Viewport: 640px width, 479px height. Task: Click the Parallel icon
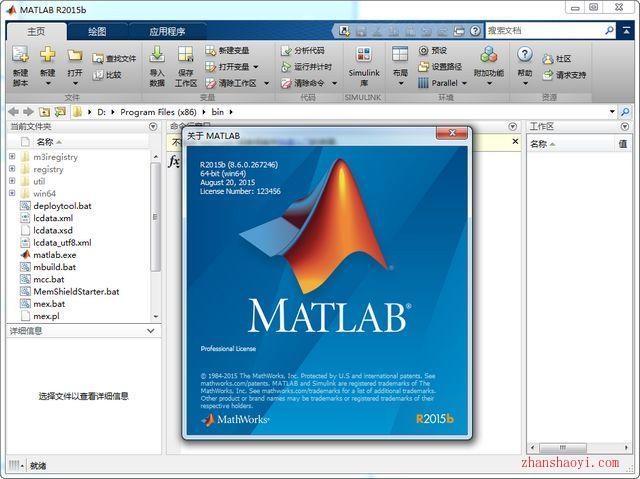[x=423, y=83]
